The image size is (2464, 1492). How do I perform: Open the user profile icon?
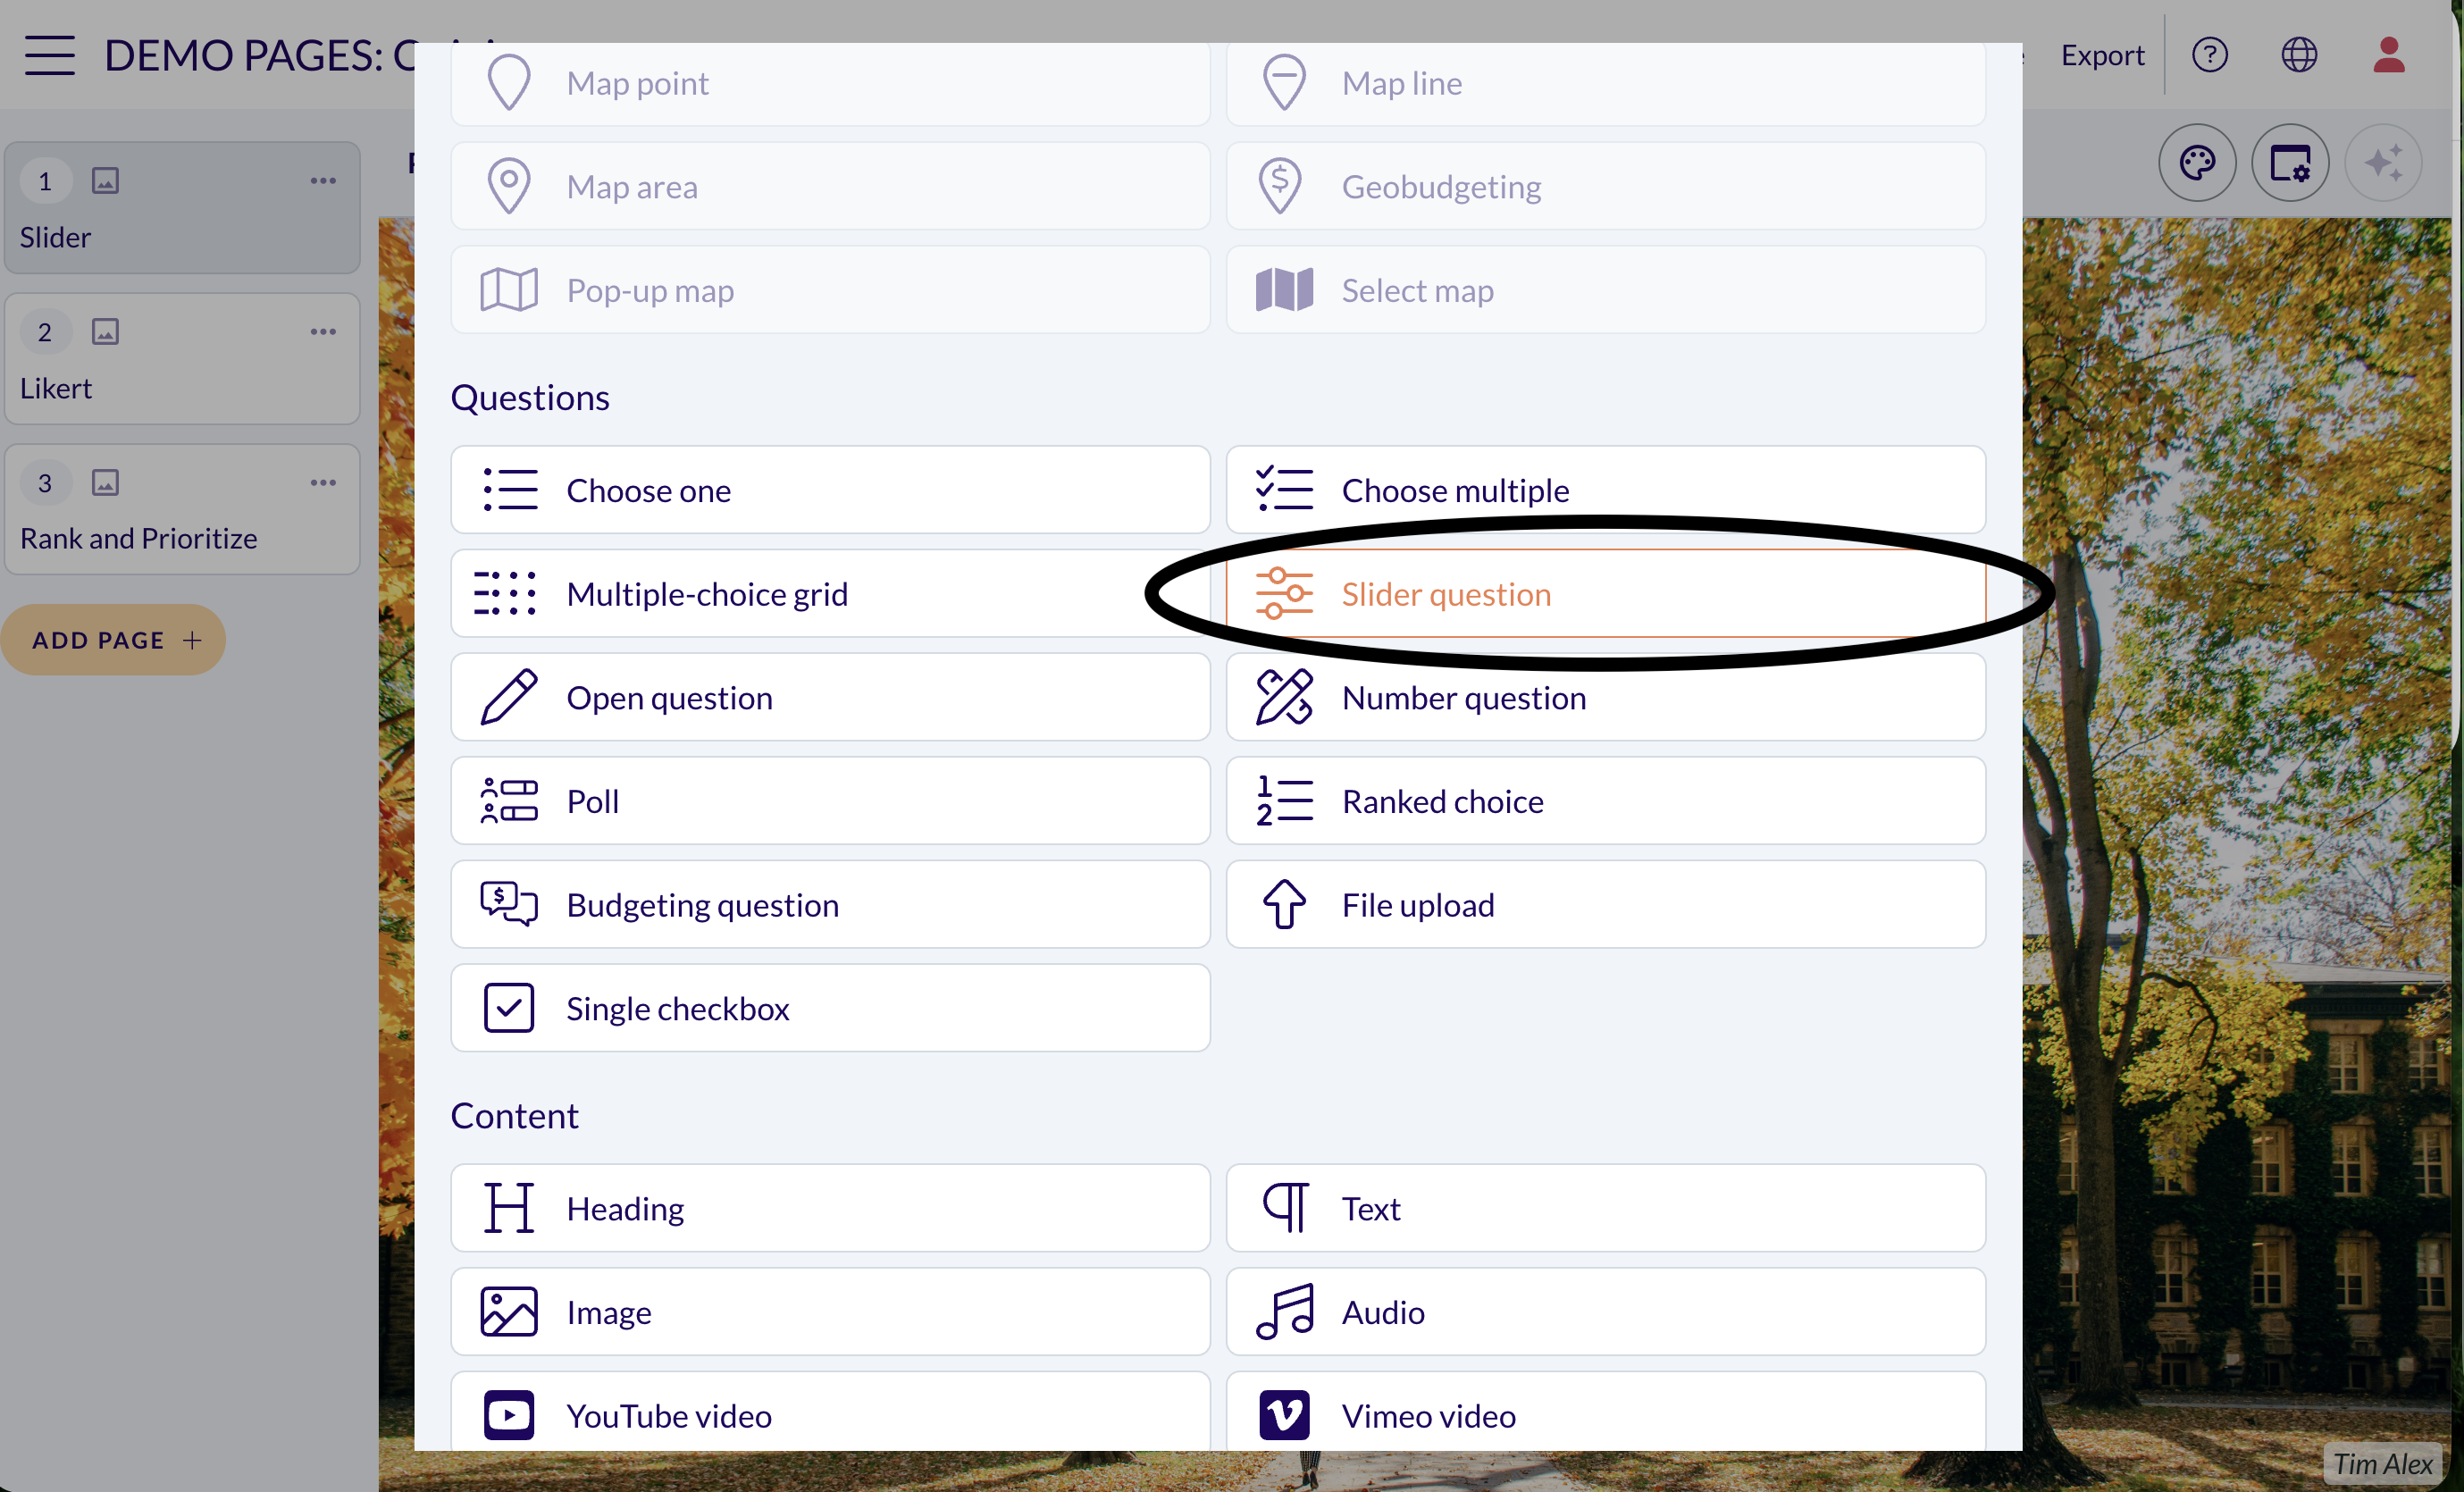coord(2388,55)
